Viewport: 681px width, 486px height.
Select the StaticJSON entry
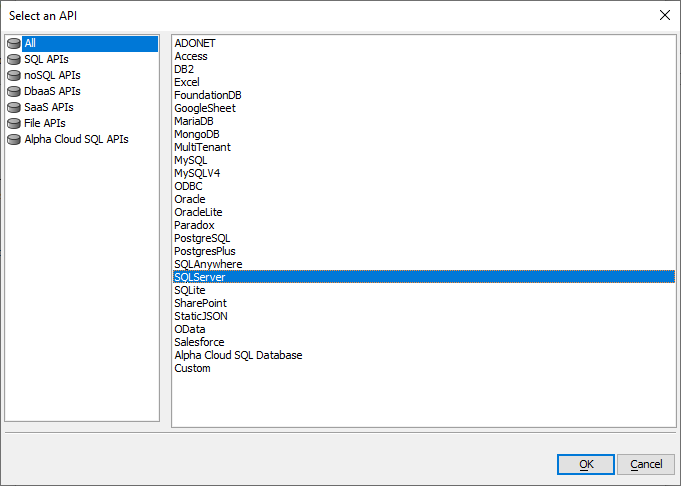pyautogui.click(x=201, y=316)
